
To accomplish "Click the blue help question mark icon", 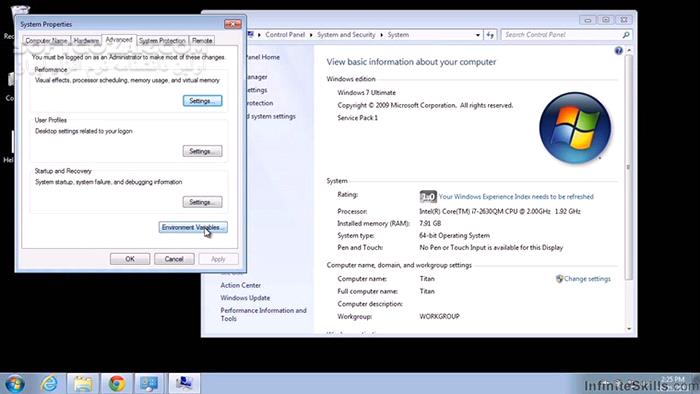I will 618,50.
